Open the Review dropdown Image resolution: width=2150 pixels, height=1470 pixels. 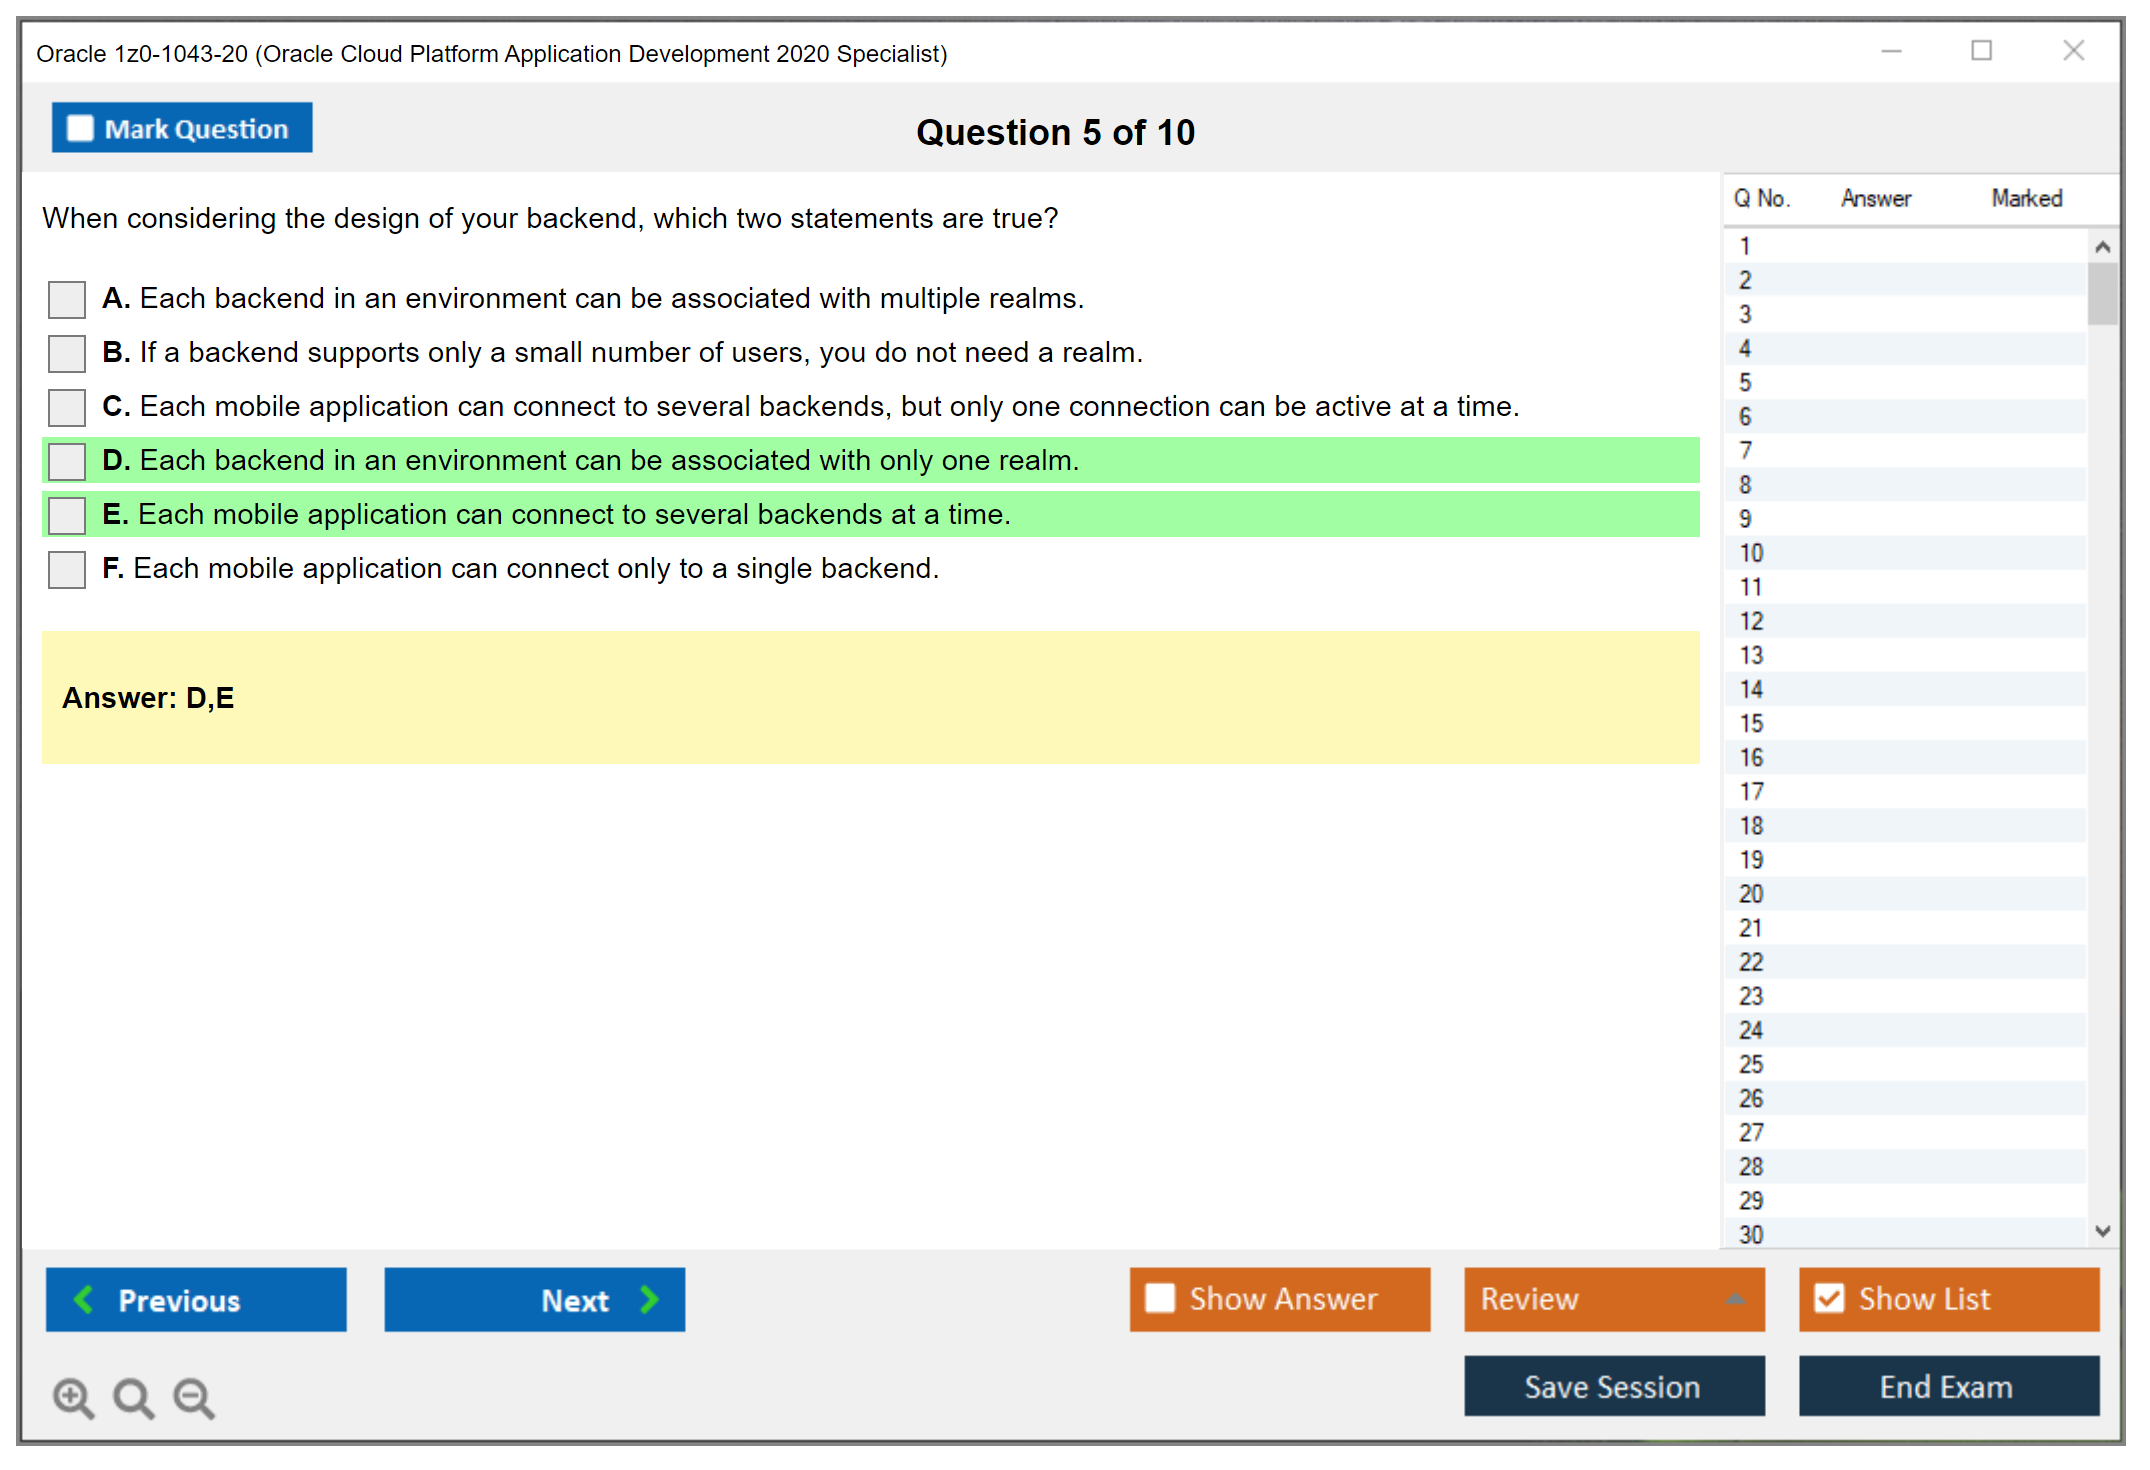pos(1613,1299)
